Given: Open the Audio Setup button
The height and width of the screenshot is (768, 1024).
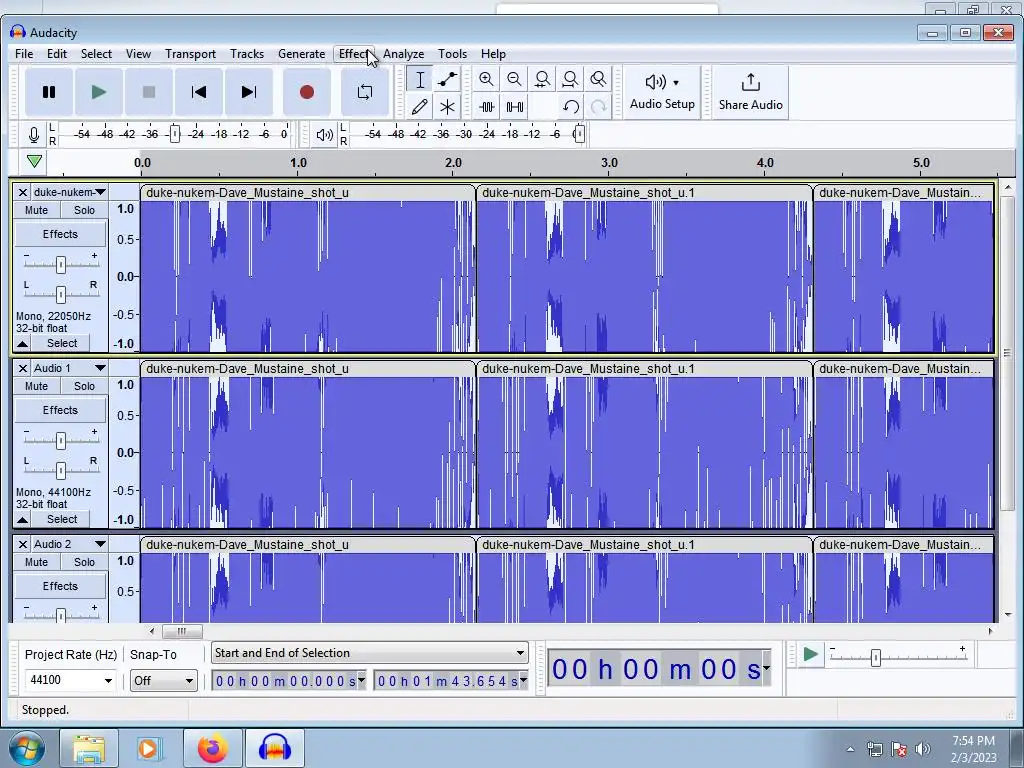Looking at the screenshot, I should 662,92.
